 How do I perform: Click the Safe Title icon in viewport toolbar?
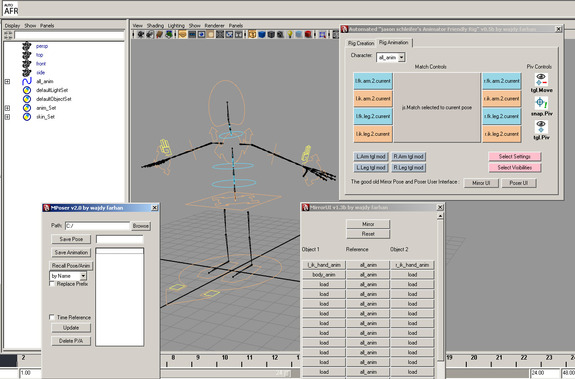point(238,34)
